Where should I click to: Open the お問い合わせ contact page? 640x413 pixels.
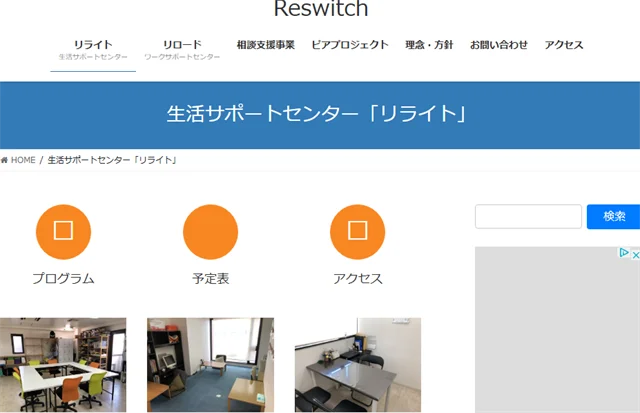[498, 45]
